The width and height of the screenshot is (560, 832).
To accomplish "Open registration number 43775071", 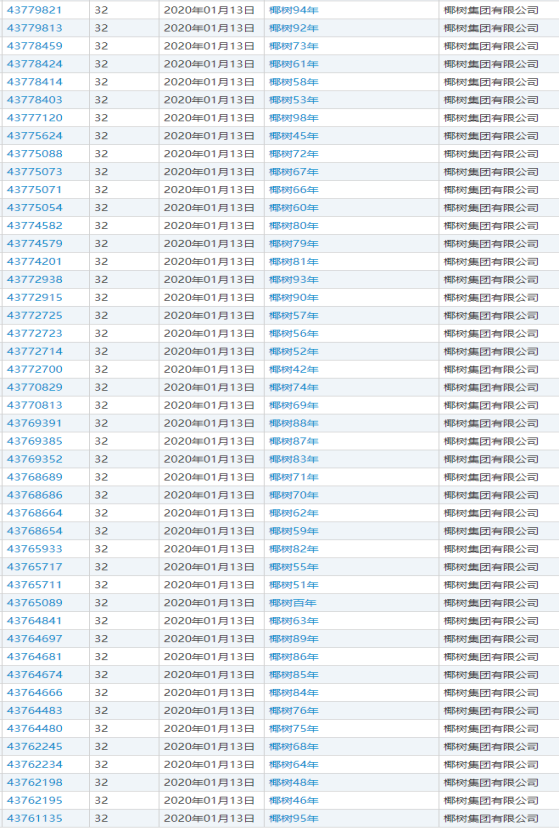I will [35, 190].
